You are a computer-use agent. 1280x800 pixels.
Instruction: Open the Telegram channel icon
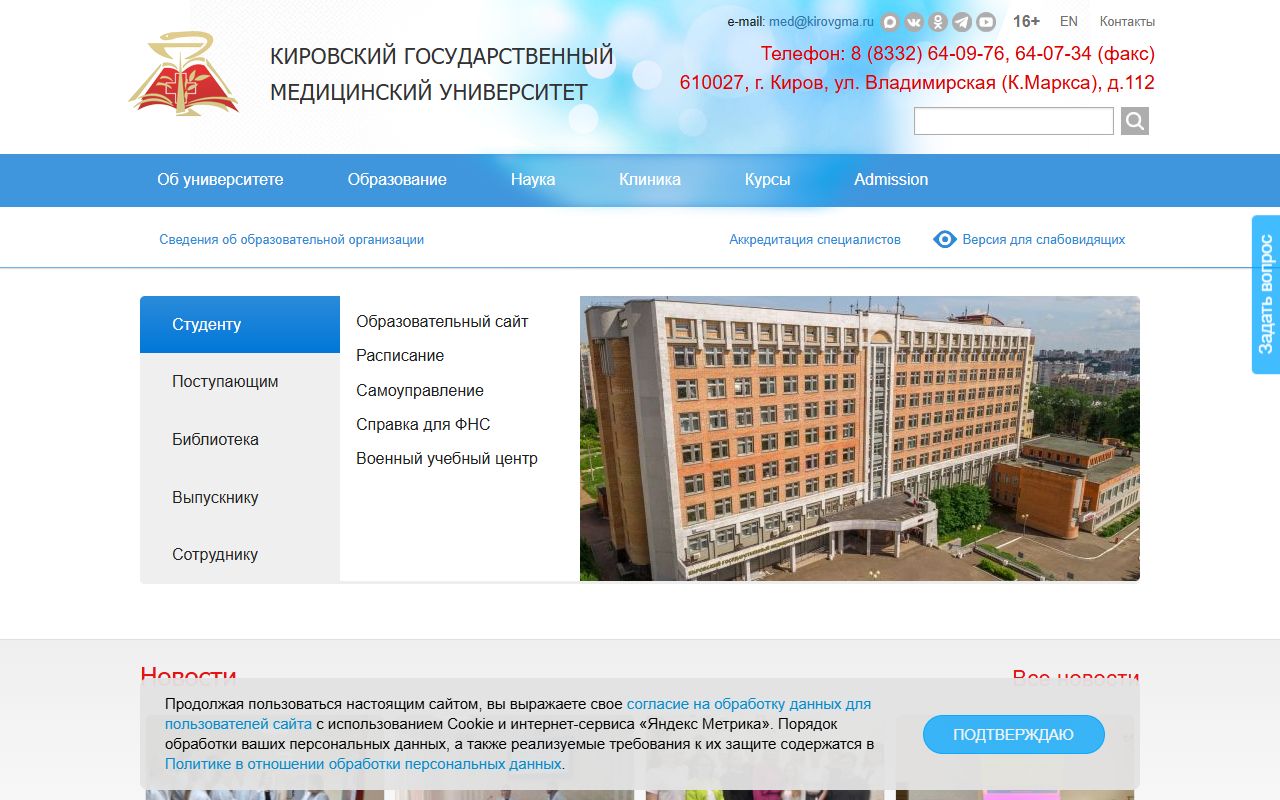pos(962,22)
